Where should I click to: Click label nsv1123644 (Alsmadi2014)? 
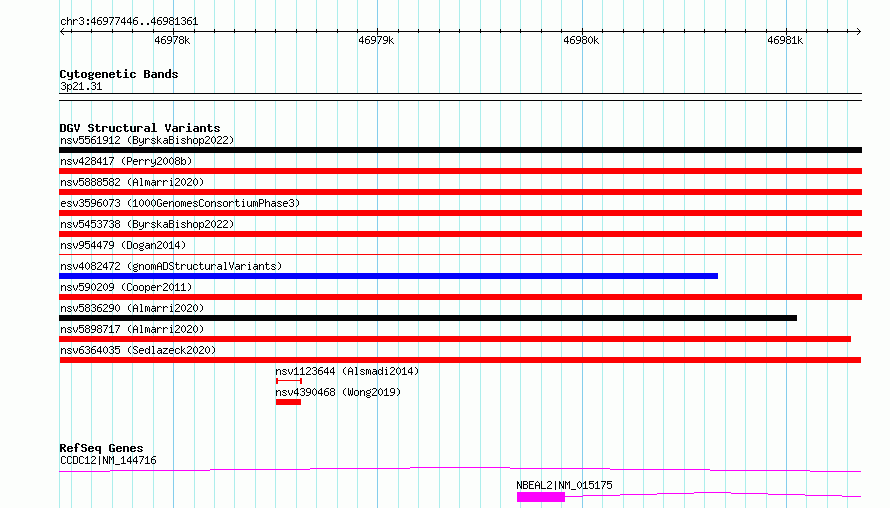[x=347, y=371]
